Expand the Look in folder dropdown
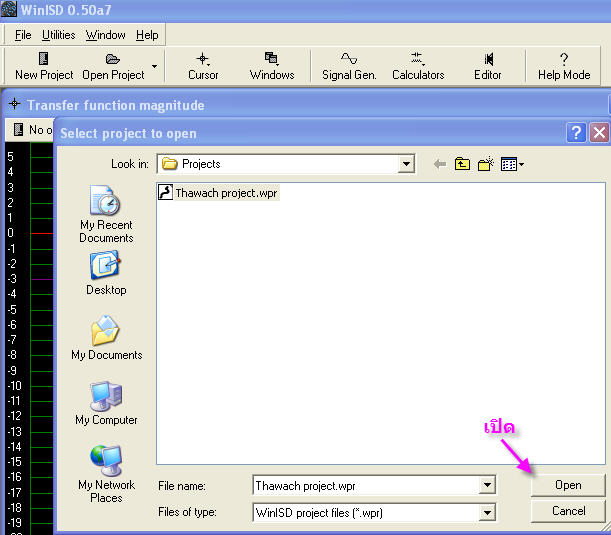611x535 pixels. (406, 164)
